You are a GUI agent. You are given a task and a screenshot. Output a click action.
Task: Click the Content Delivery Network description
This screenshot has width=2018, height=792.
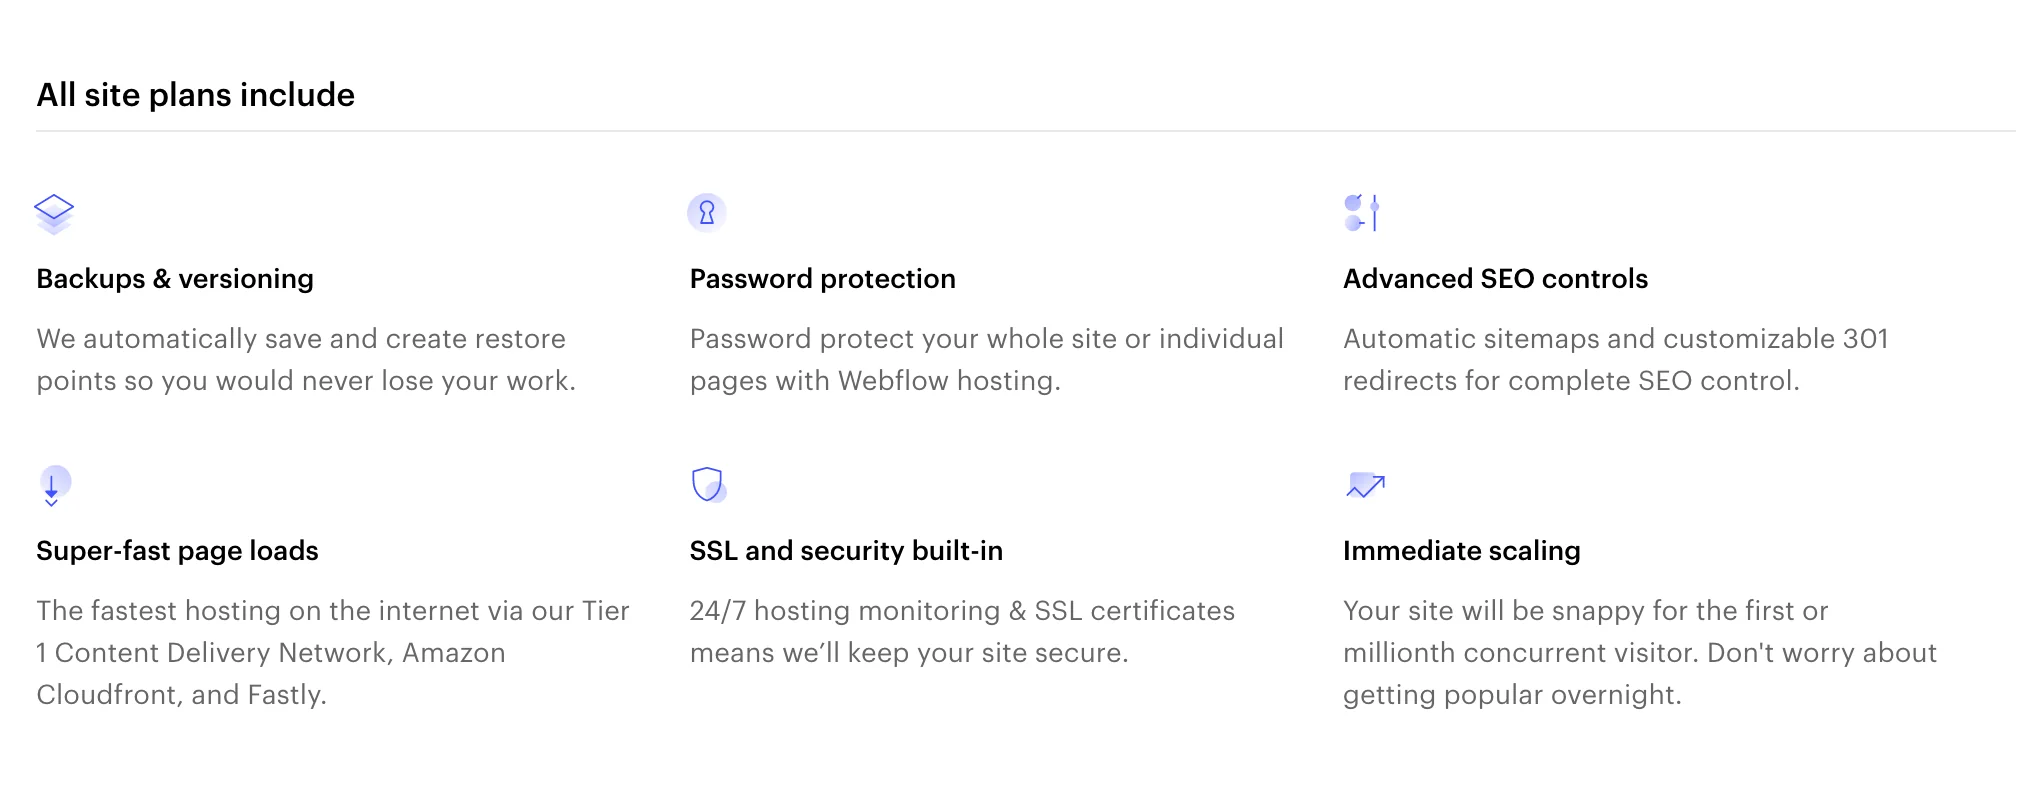332,652
